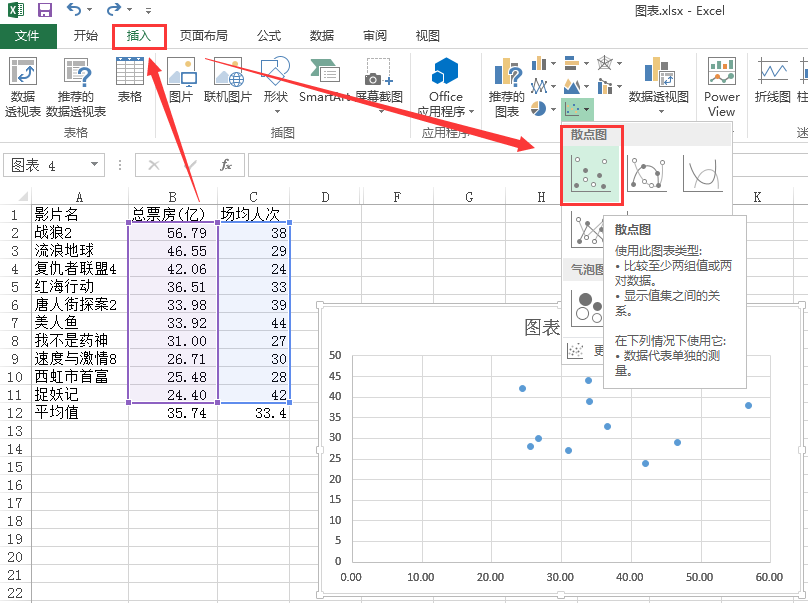Open more scatter charts option
The height and width of the screenshot is (603, 808).
(x=584, y=351)
